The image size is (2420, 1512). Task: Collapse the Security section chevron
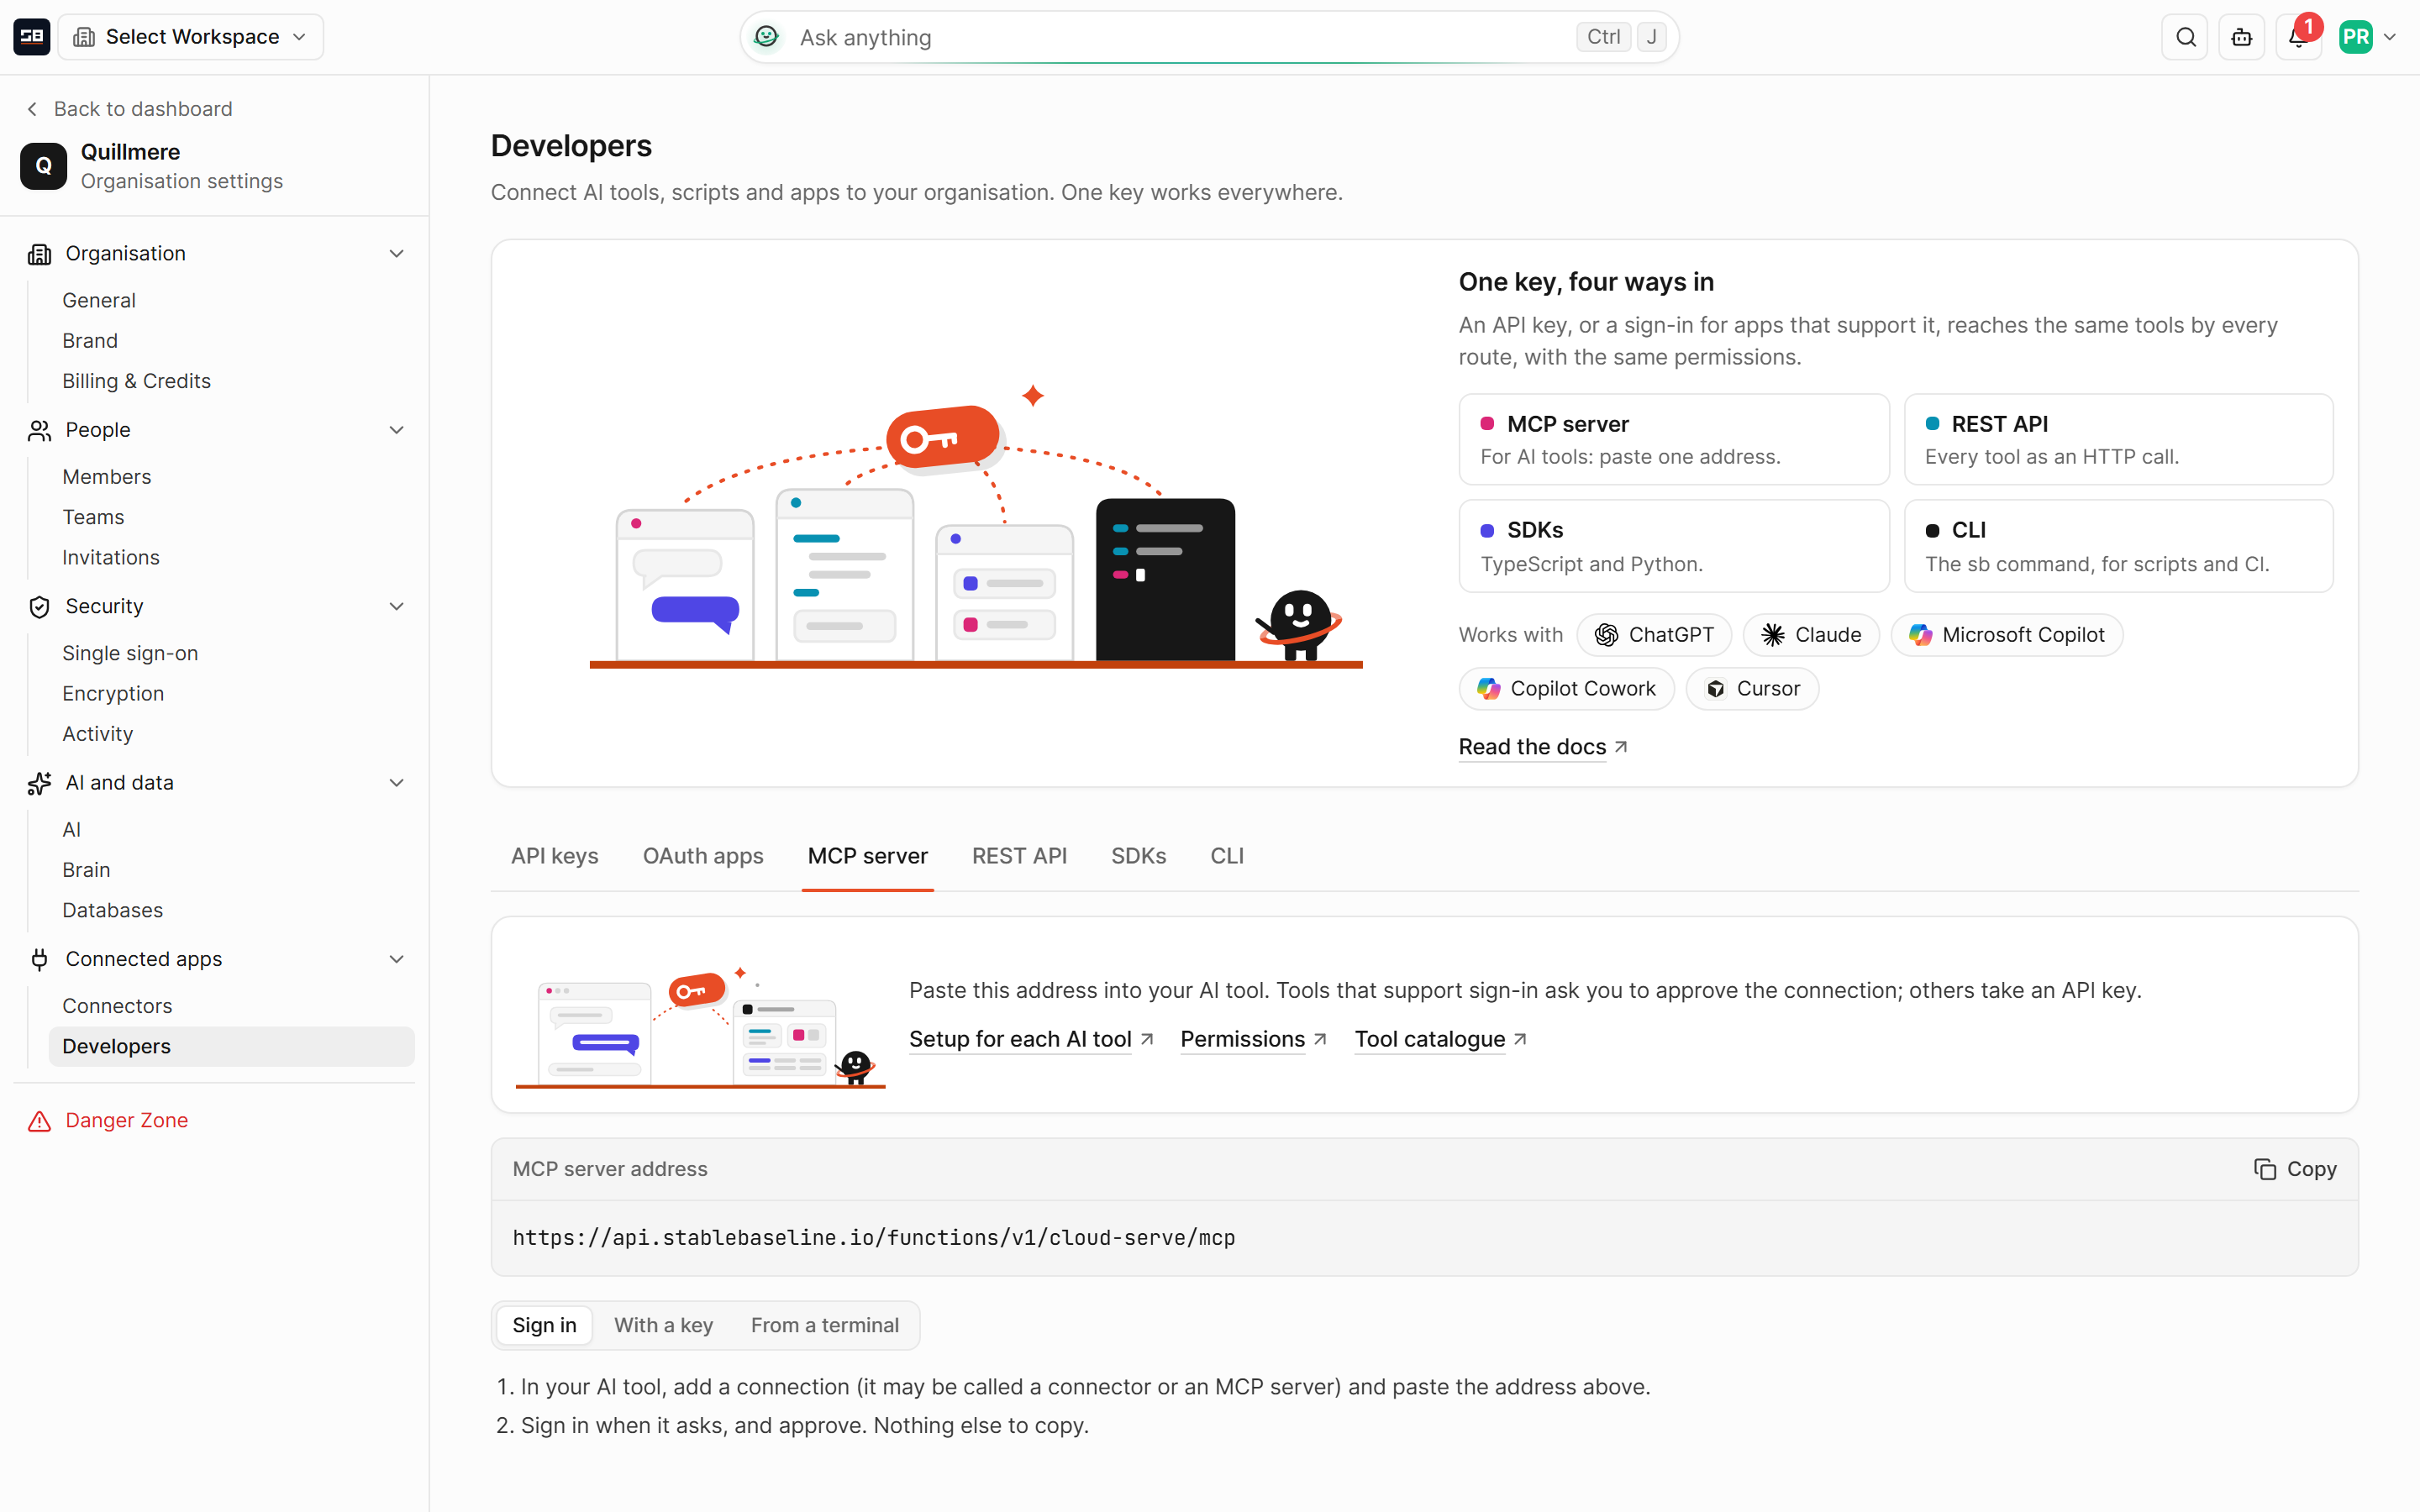pyautogui.click(x=397, y=607)
